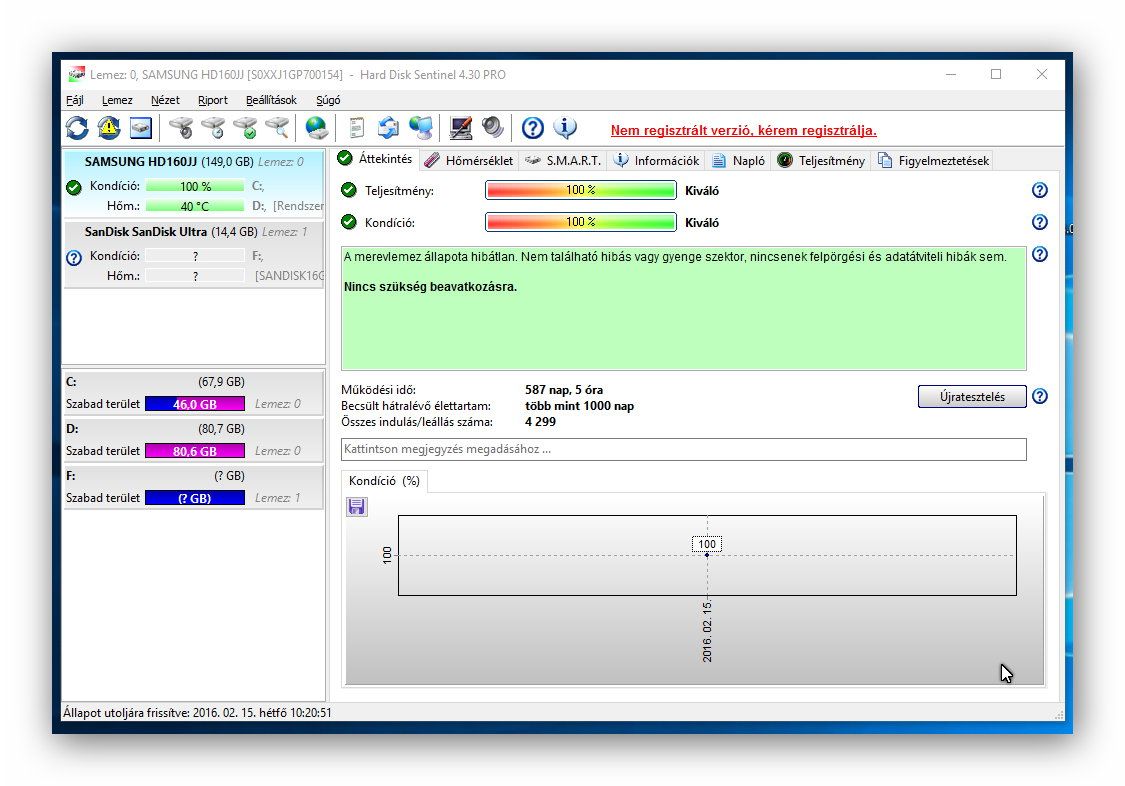Click the Újratesztelés button
Image resolution: width=1125 pixels, height=786 pixels.
click(972, 397)
